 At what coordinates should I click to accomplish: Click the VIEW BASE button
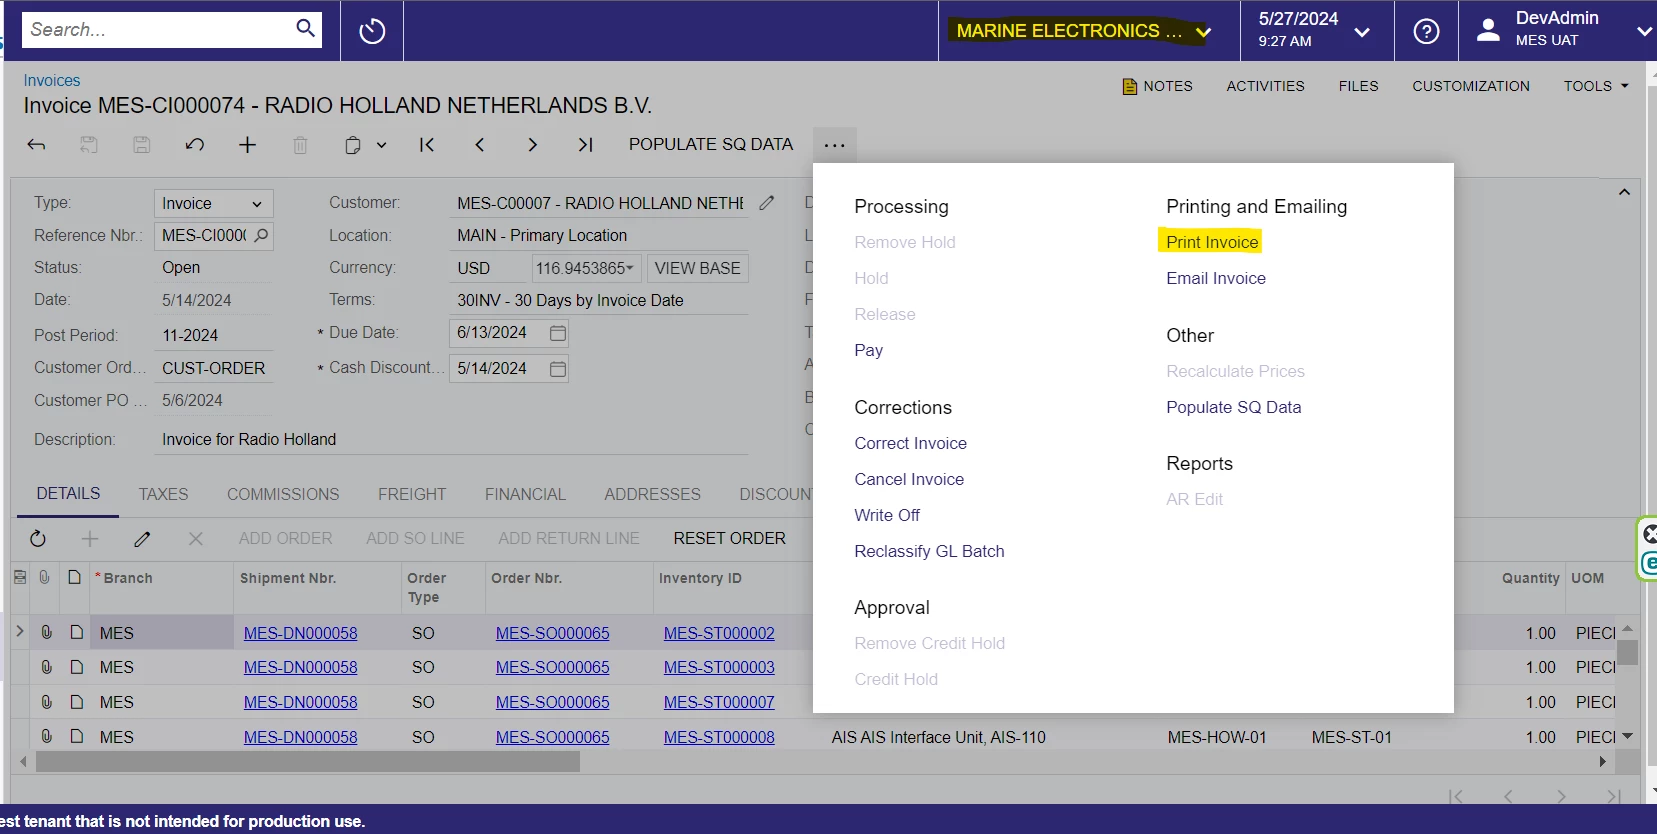(698, 268)
